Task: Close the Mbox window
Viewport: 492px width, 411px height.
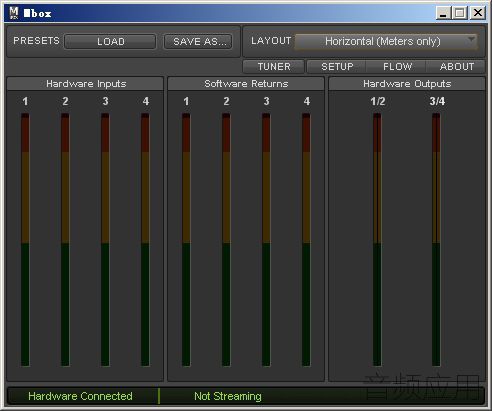Action: tap(478, 13)
